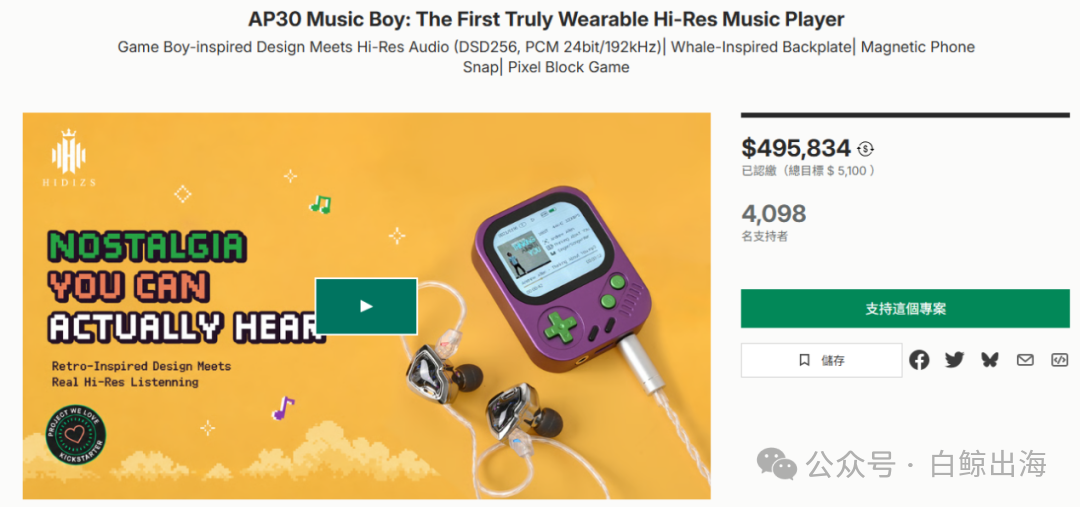Open the embed code icon
Image resolution: width=1080 pixels, height=507 pixels.
pos(1059,360)
